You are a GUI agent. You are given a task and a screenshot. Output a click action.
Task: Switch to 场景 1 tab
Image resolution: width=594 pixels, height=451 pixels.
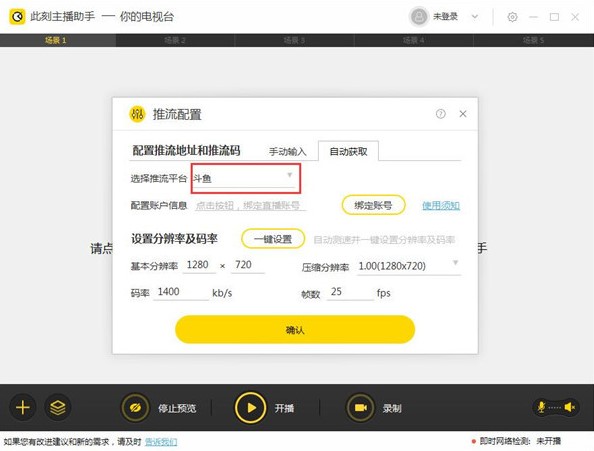(x=58, y=40)
